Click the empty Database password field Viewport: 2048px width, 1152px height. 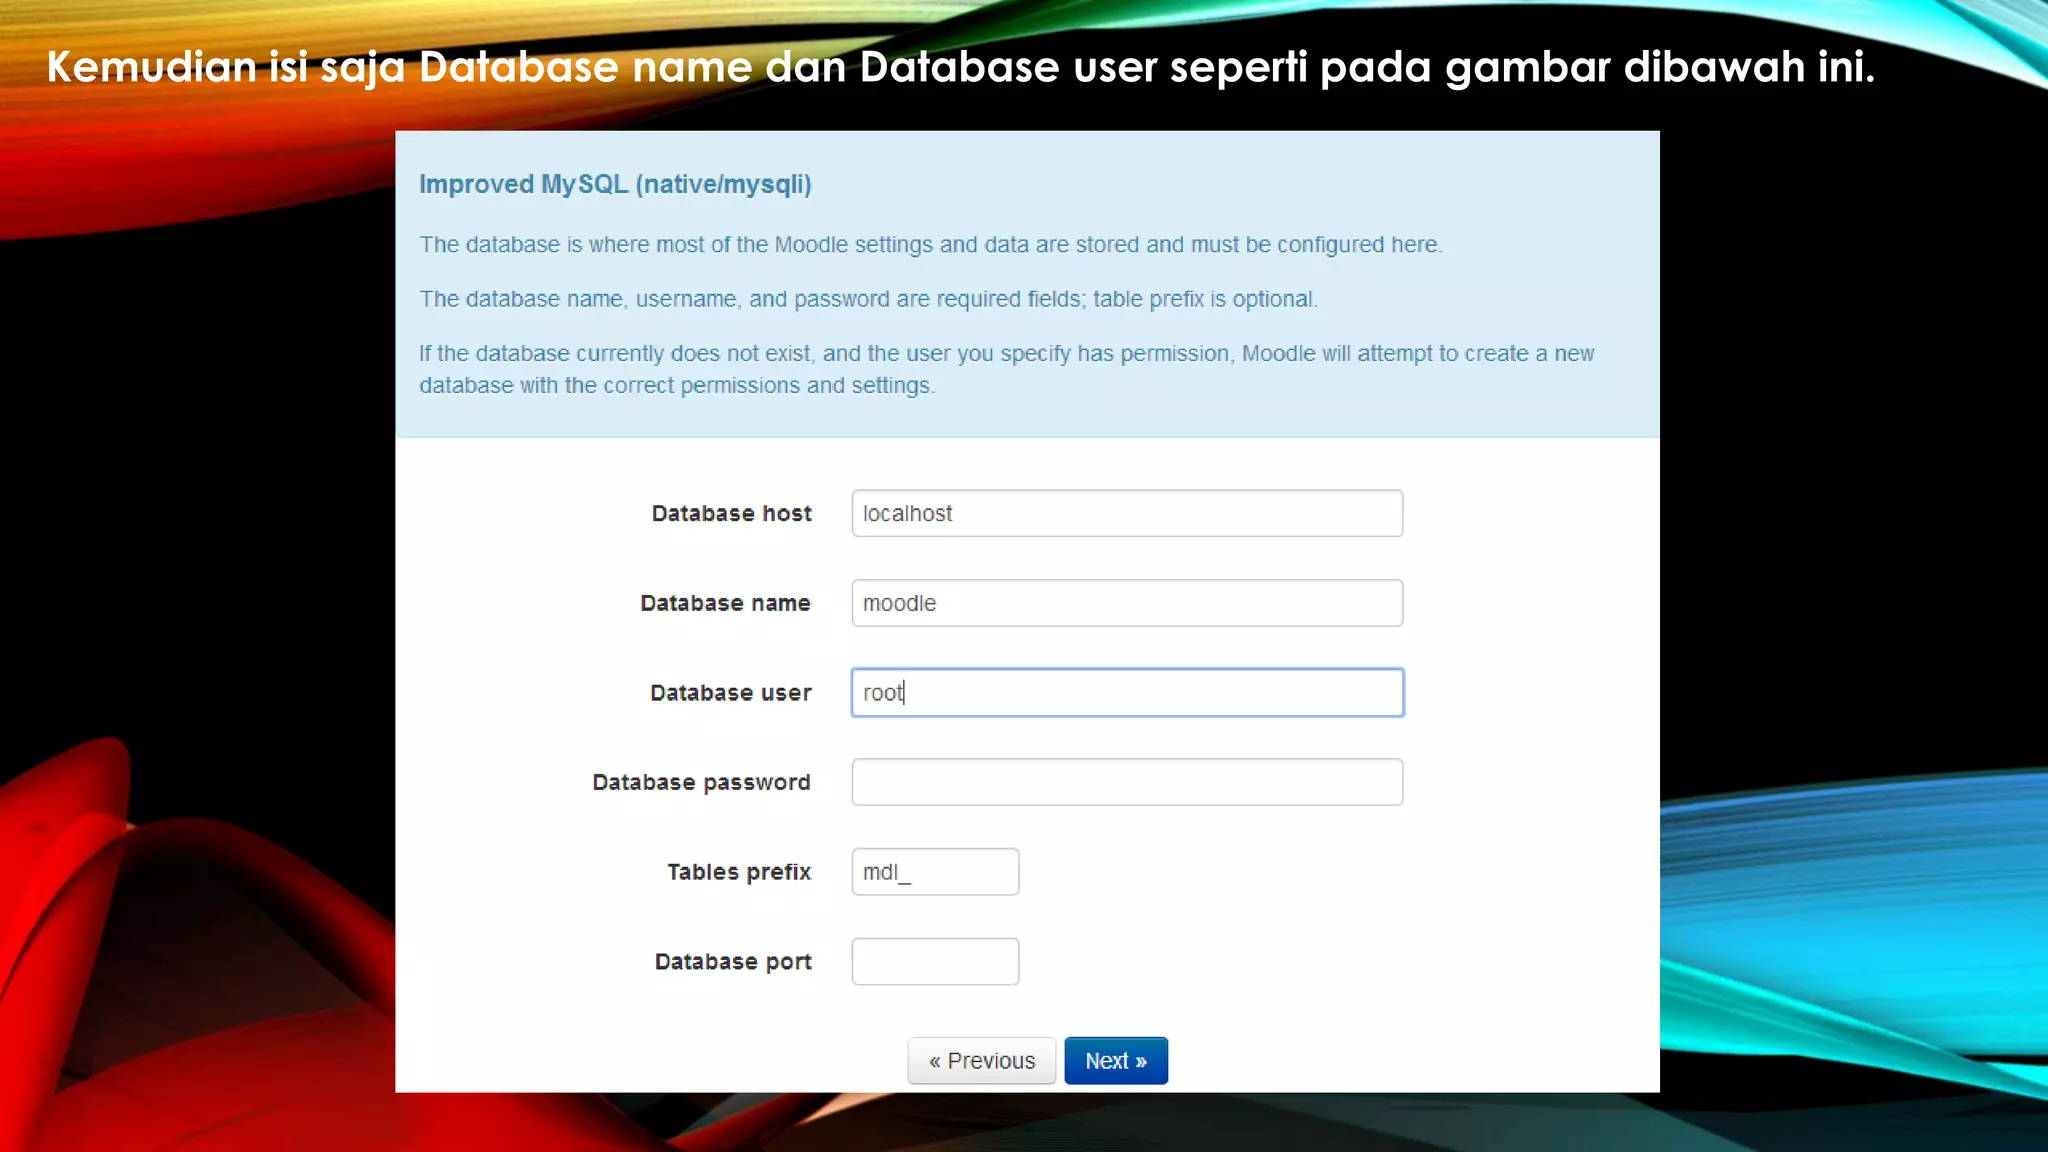pyautogui.click(x=1127, y=782)
